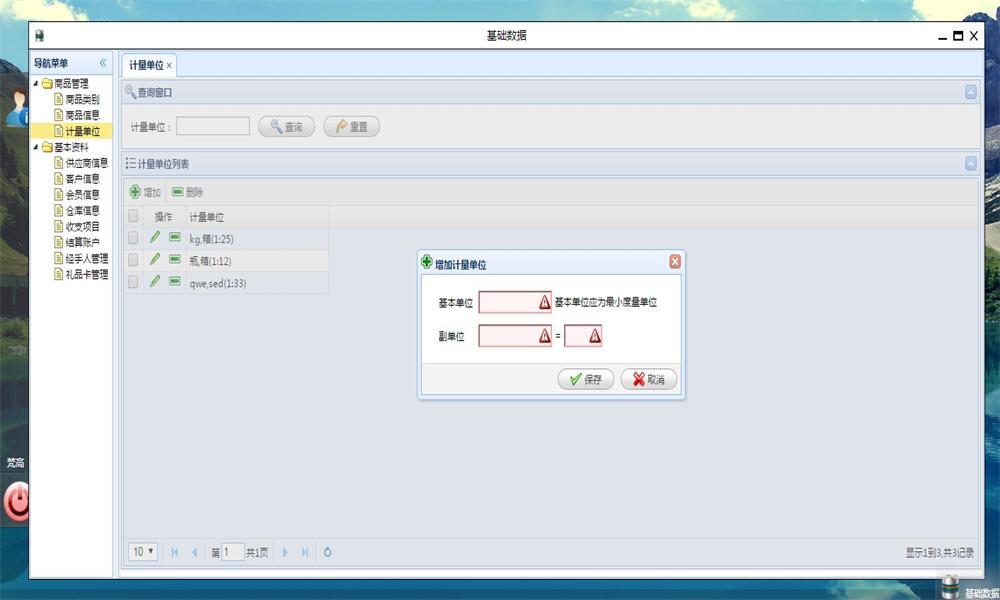
Task: Open 经手人管理 in the navigation tree
Action: point(87,259)
